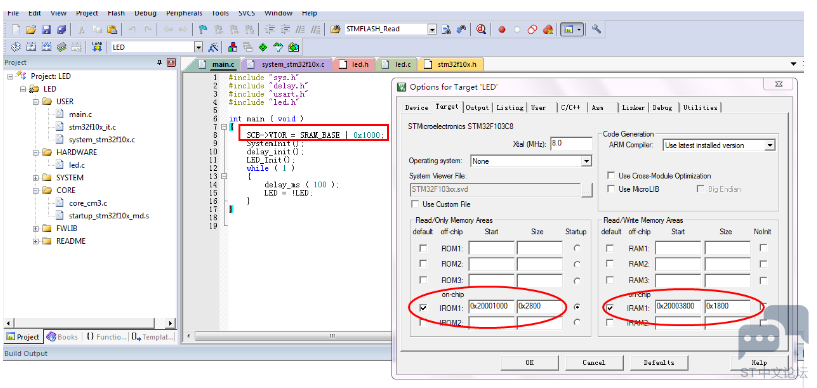Expand the README group
Image resolution: width=817 pixels, height=388 pixels.
[x=36, y=241]
